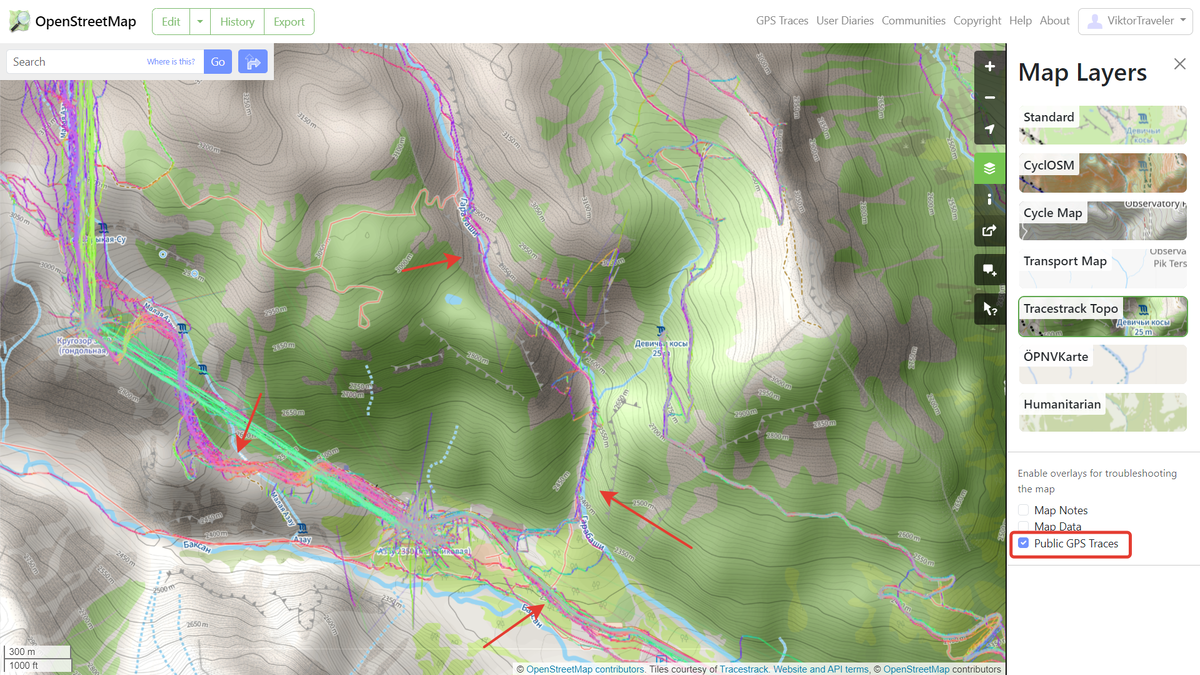
Task: Uncheck Public GPS Traces overlay
Action: coord(1024,543)
